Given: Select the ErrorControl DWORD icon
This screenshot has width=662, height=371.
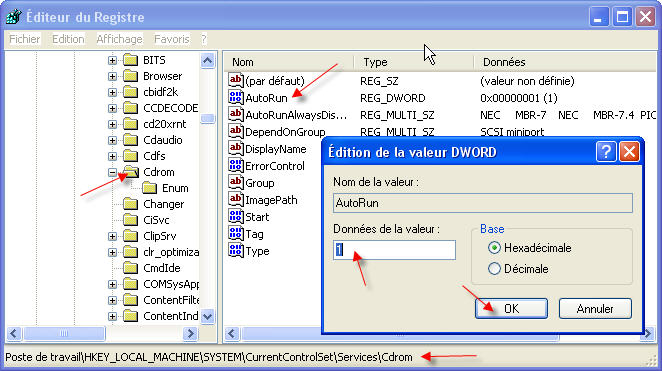Looking at the screenshot, I should point(236,165).
